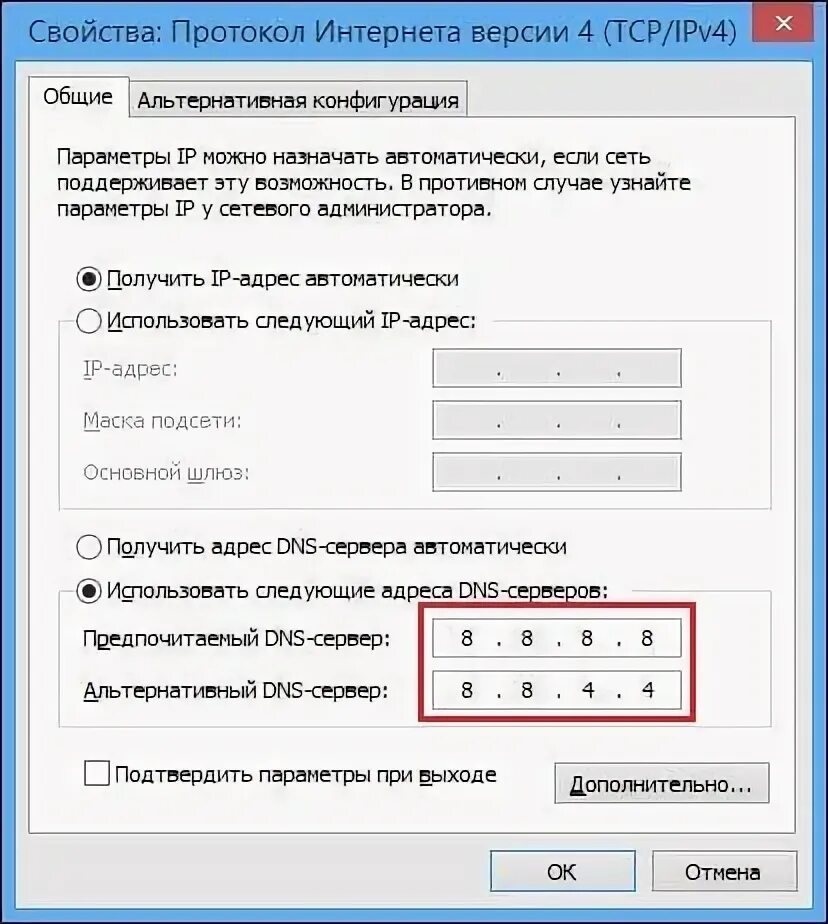This screenshot has height=924, width=828.
Task: Click the Основной шлюз input field
Action: [x=557, y=471]
